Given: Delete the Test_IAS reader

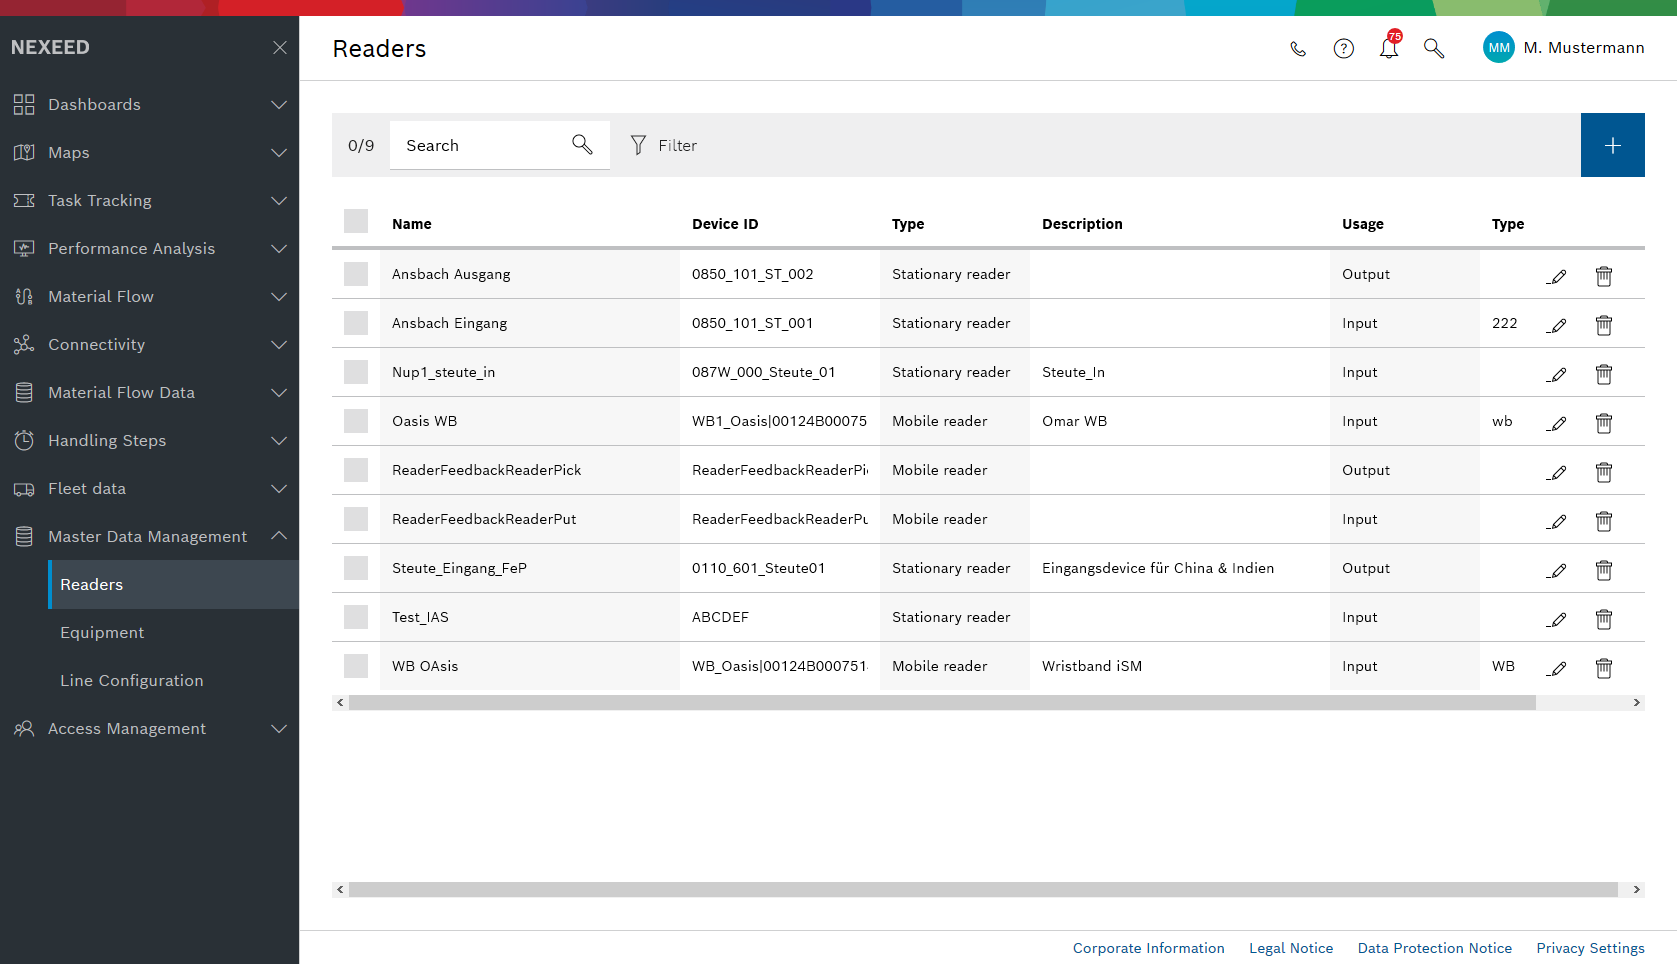Looking at the screenshot, I should click(1604, 619).
